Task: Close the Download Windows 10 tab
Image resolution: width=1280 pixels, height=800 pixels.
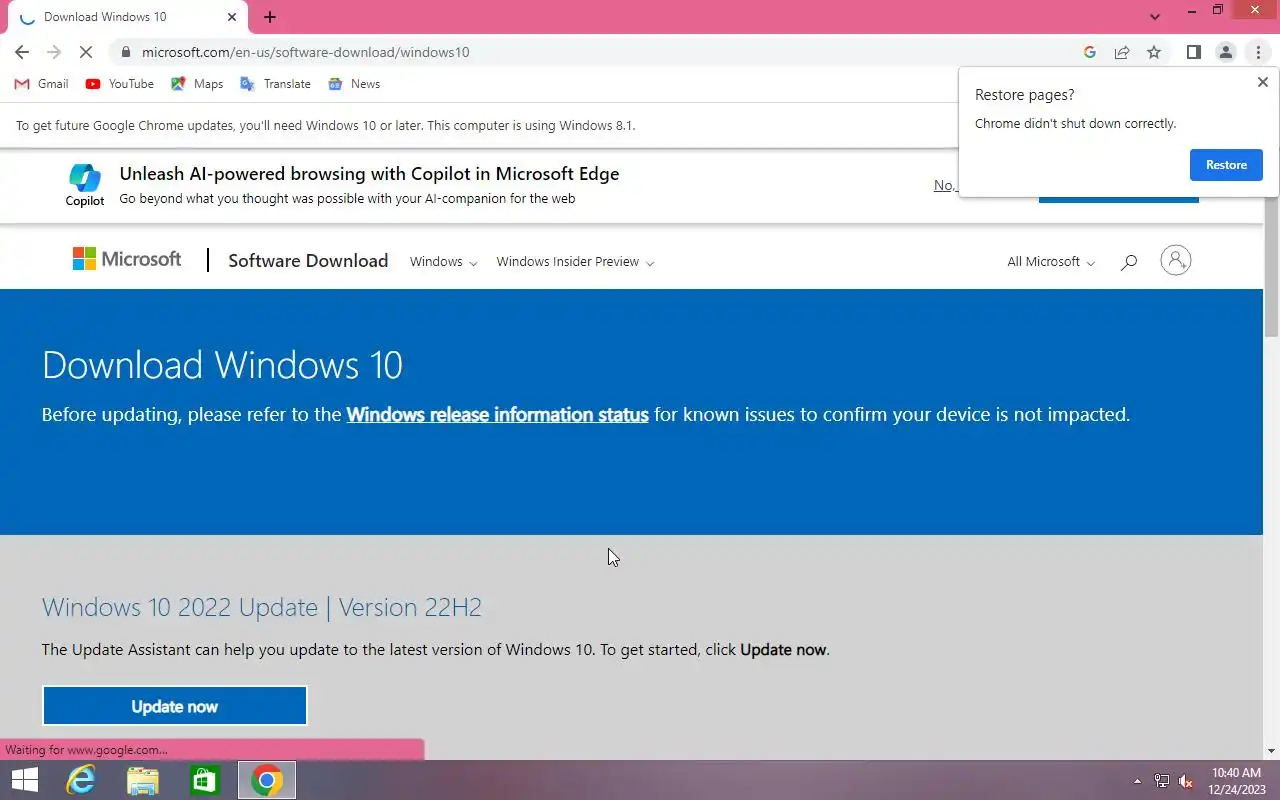Action: point(232,17)
